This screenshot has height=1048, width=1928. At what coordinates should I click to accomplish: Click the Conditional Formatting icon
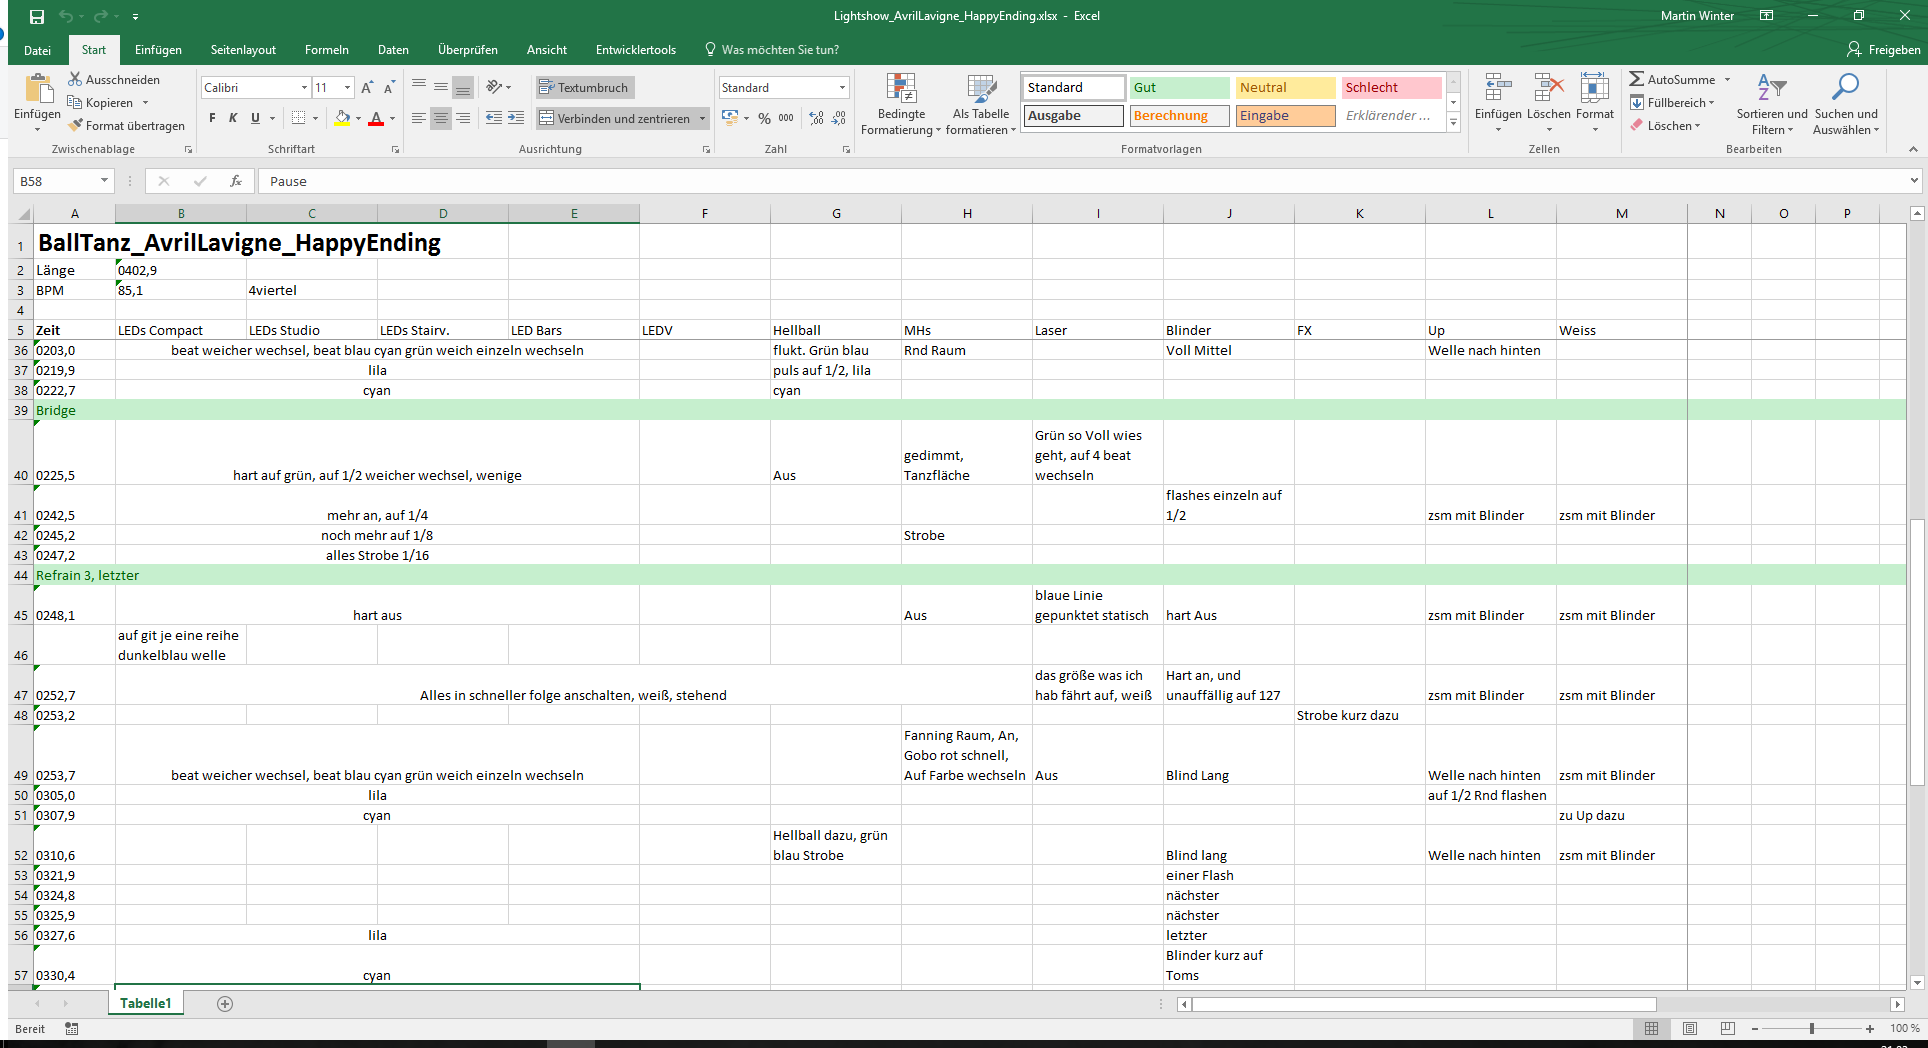[x=901, y=89]
